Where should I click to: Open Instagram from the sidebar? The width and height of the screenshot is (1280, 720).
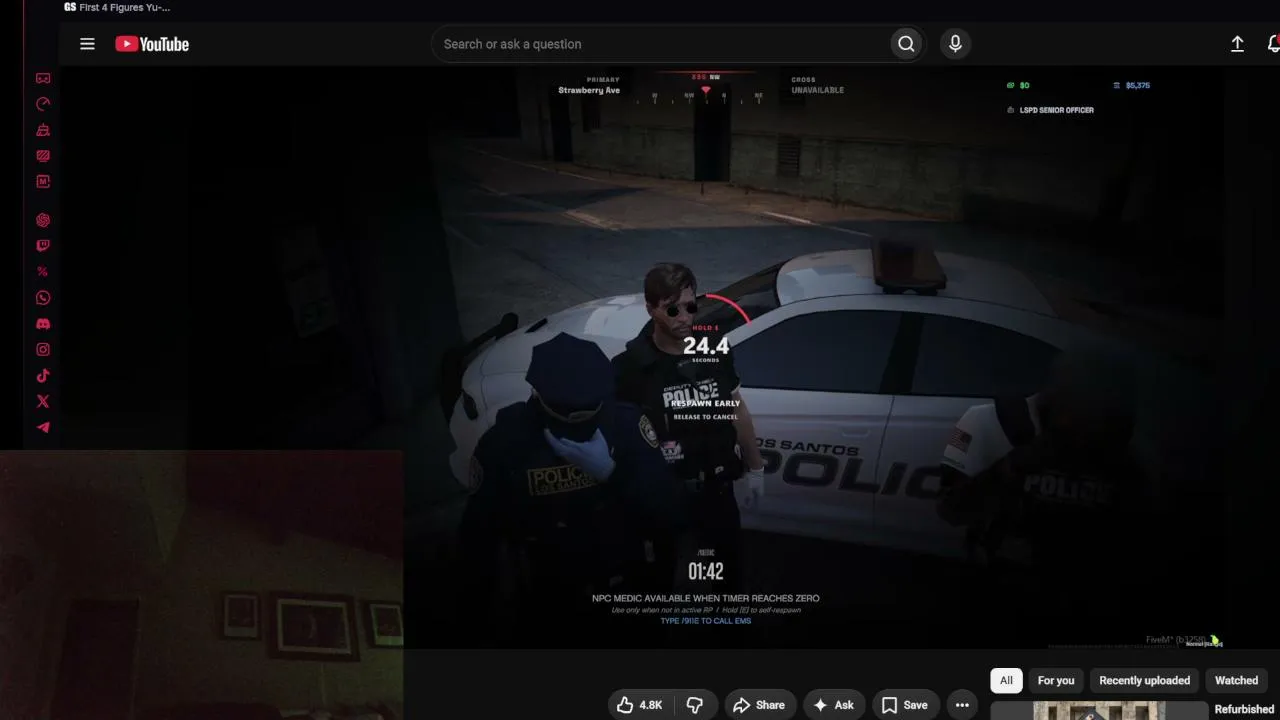pos(43,350)
